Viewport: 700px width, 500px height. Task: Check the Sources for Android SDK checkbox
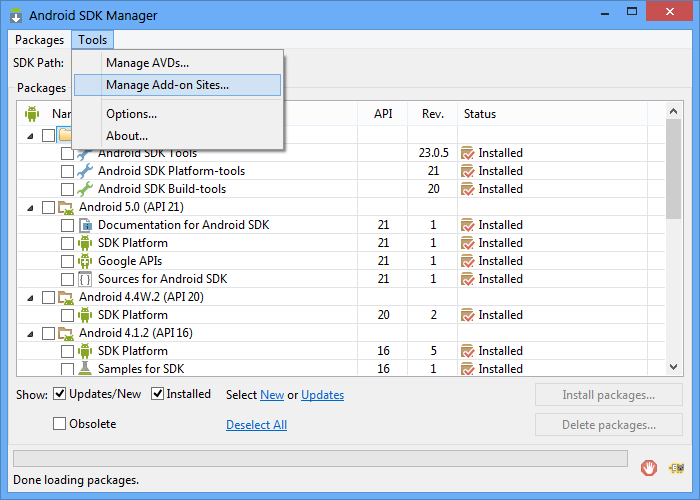pyautogui.click(x=67, y=279)
